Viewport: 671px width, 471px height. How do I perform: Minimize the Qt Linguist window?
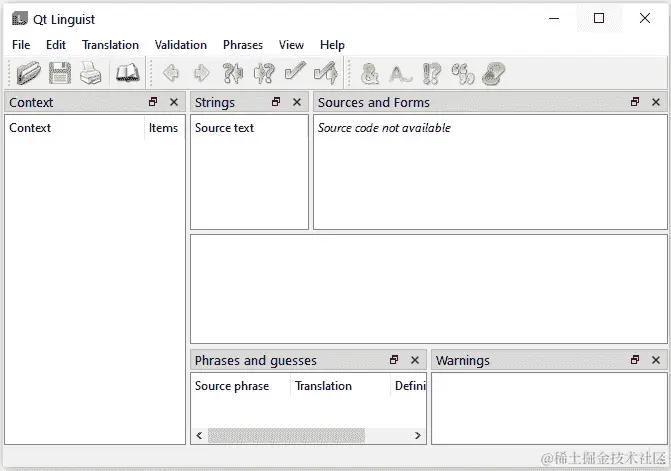554,18
